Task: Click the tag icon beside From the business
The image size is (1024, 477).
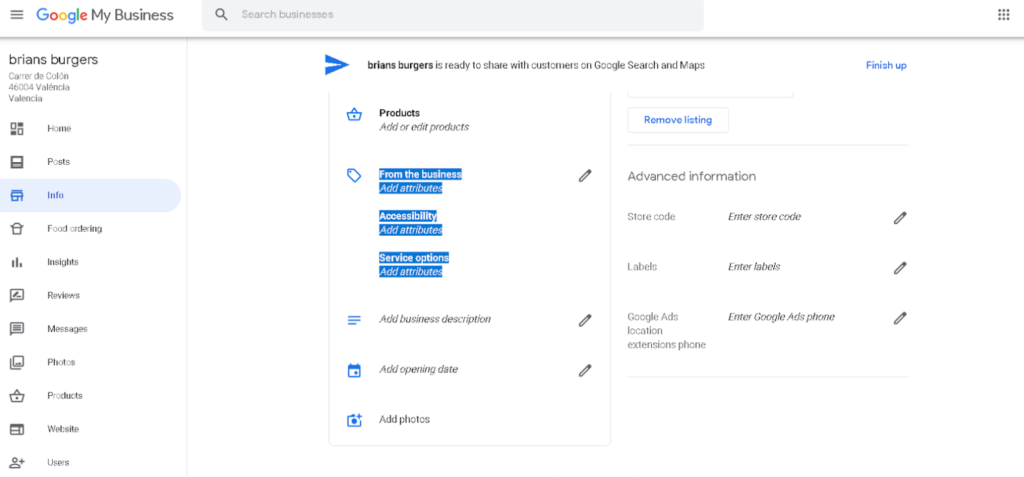Action: click(x=354, y=175)
